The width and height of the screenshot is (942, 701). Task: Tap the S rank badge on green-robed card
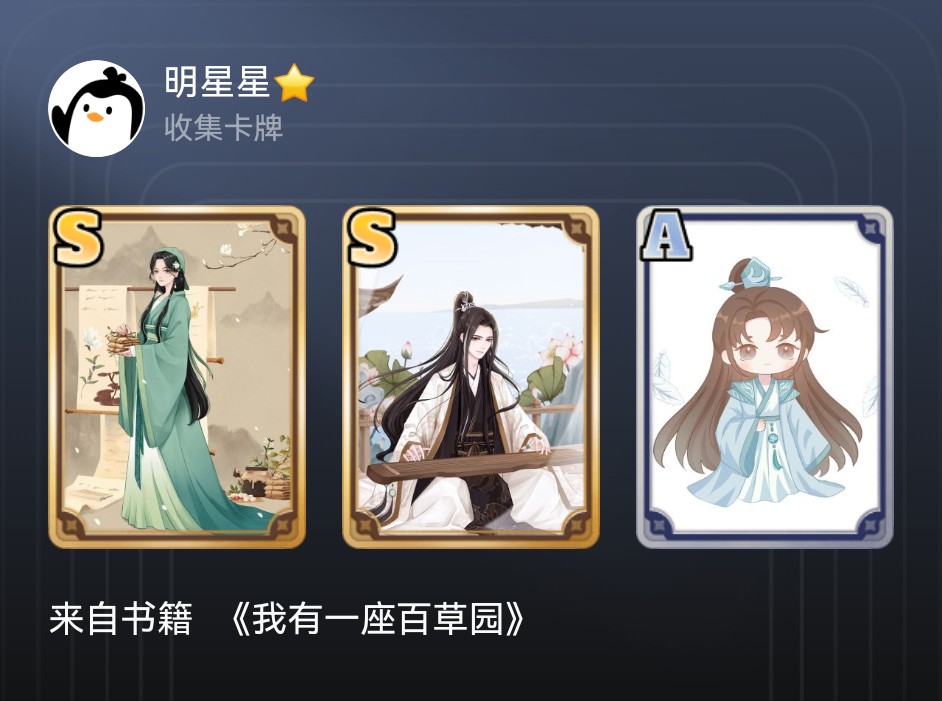pyautogui.click(x=77, y=237)
